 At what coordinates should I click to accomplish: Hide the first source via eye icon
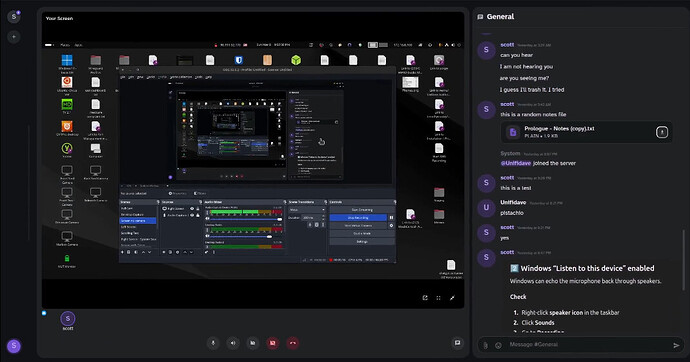(x=192, y=208)
